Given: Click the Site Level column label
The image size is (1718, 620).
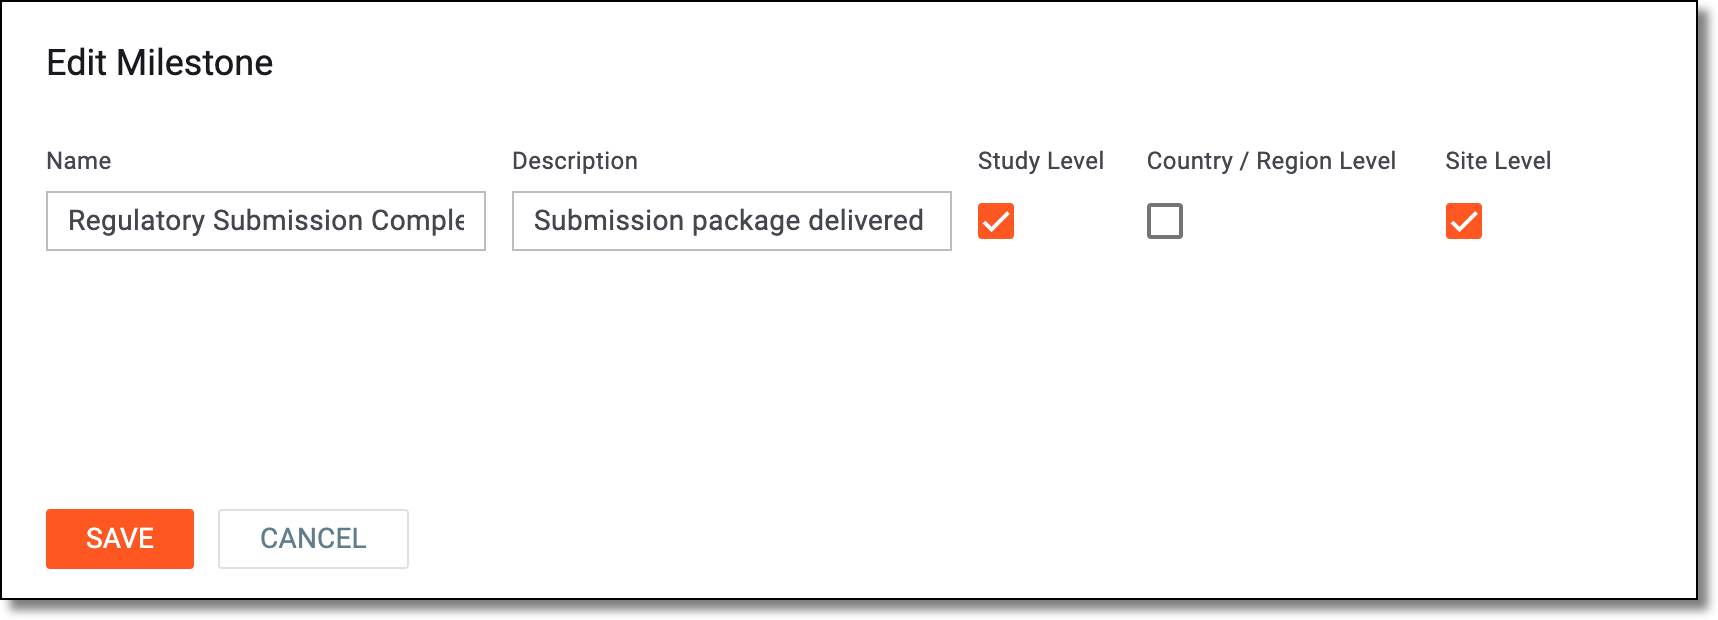Looking at the screenshot, I should click(1498, 161).
